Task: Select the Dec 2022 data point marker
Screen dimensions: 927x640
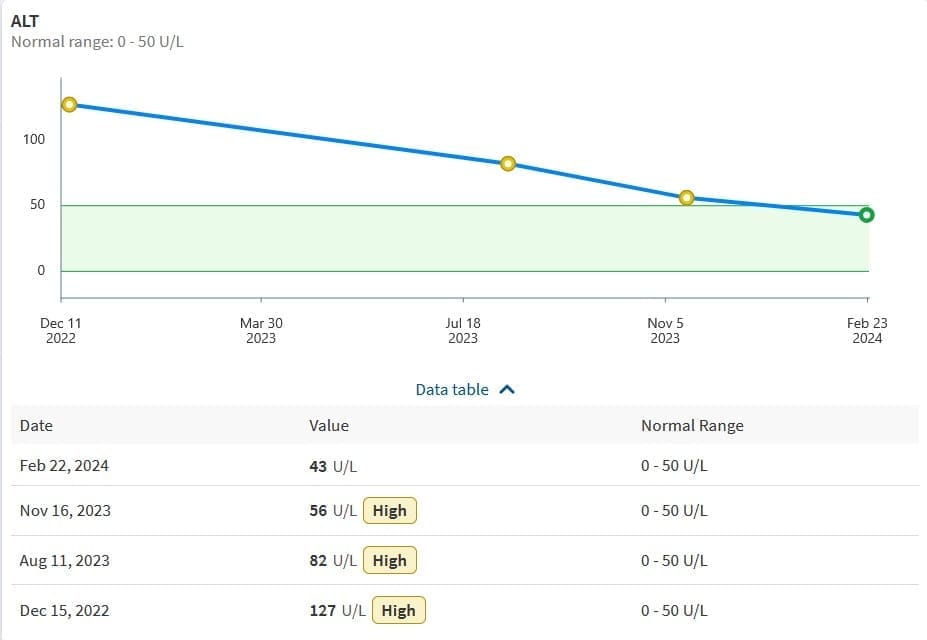Action: 69,104
